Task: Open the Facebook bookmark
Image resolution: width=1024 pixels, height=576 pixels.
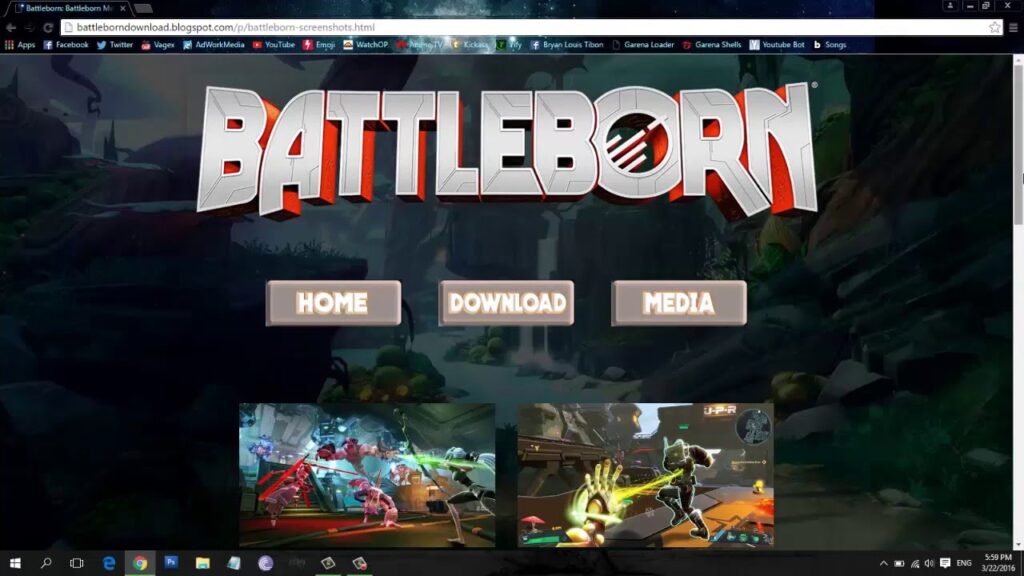Action: click(66, 45)
